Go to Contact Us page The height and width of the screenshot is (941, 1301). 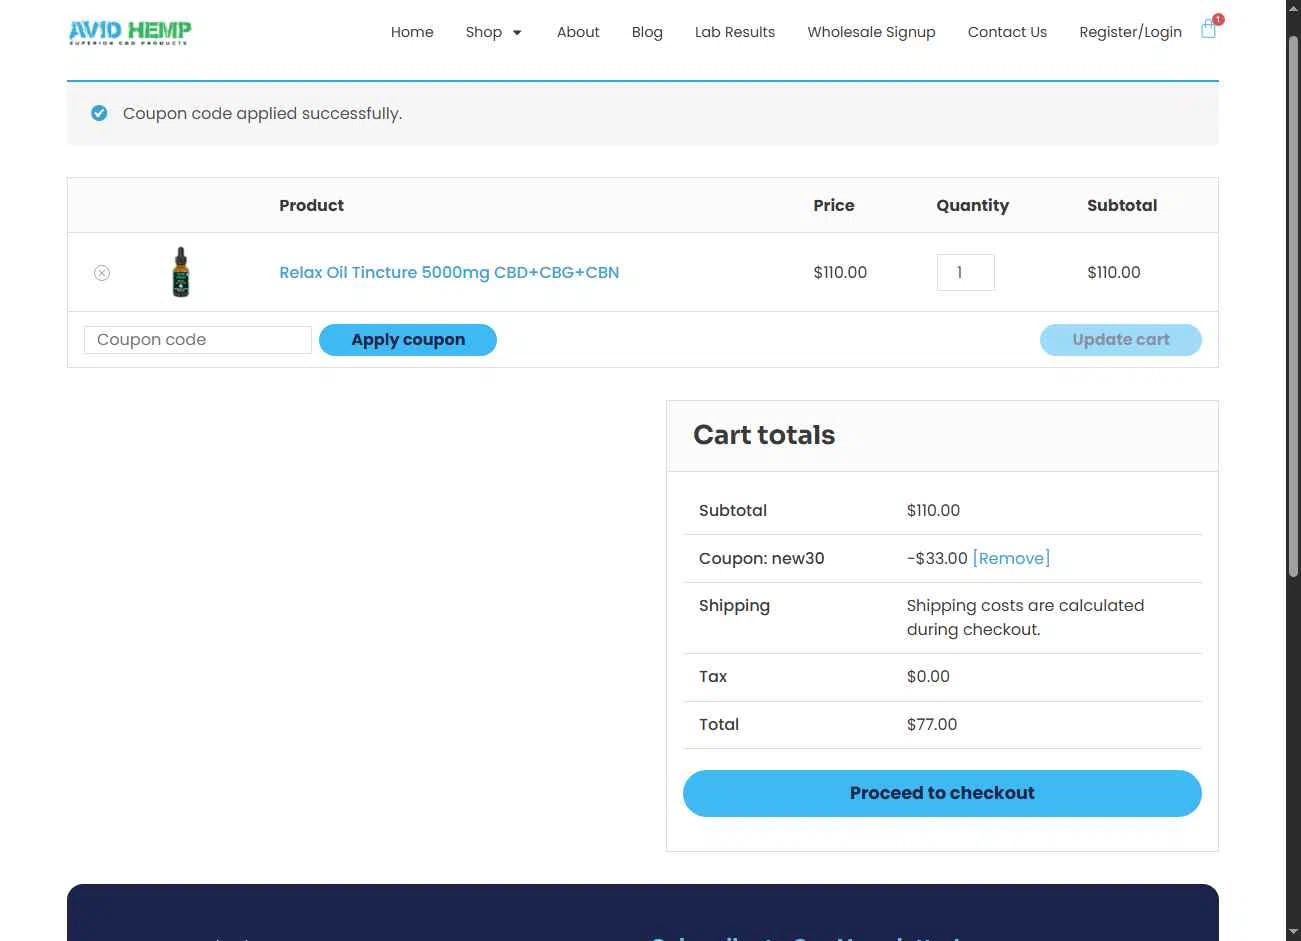coord(1007,32)
